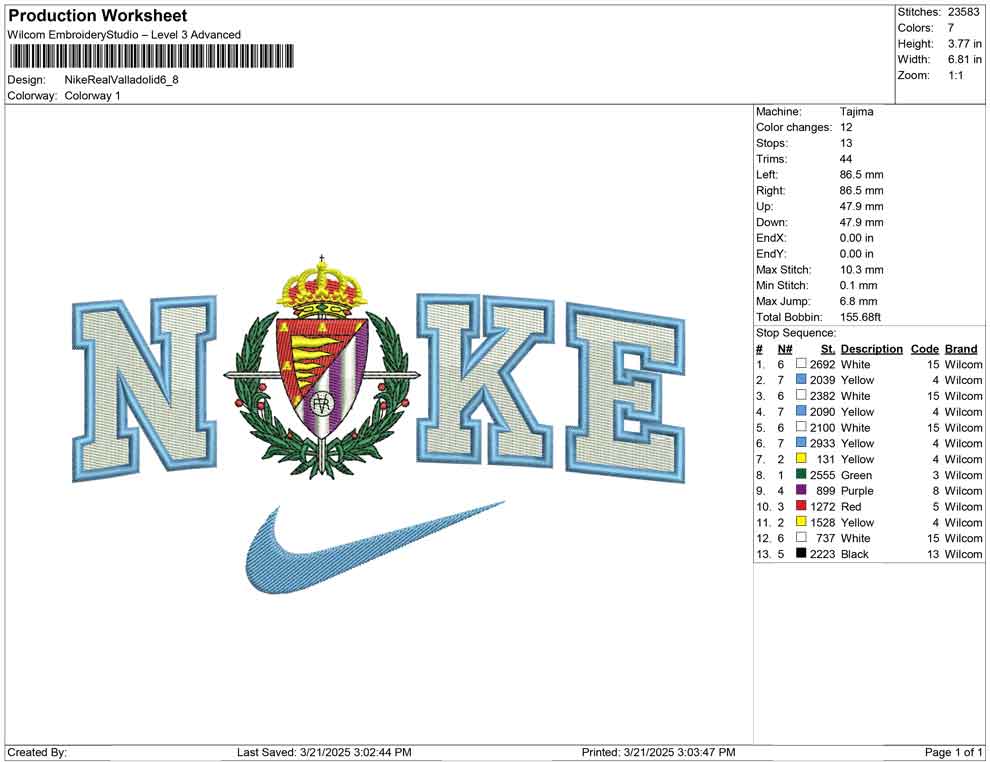Click the St. column header
The width and height of the screenshot is (990, 762).
(828, 348)
